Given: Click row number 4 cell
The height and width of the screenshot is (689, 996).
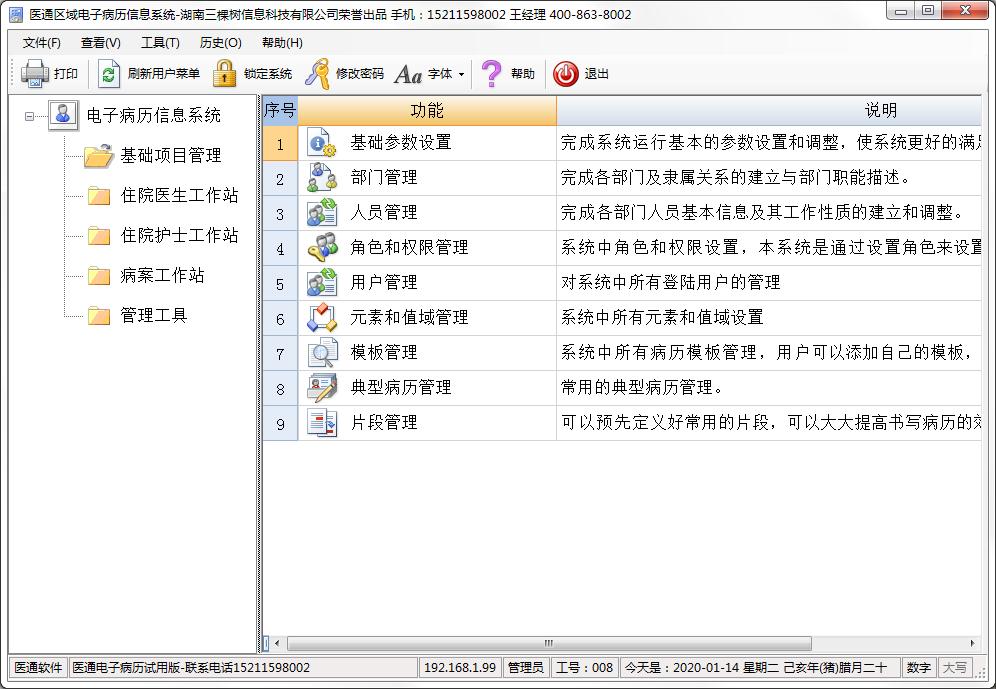Looking at the screenshot, I should 280,248.
